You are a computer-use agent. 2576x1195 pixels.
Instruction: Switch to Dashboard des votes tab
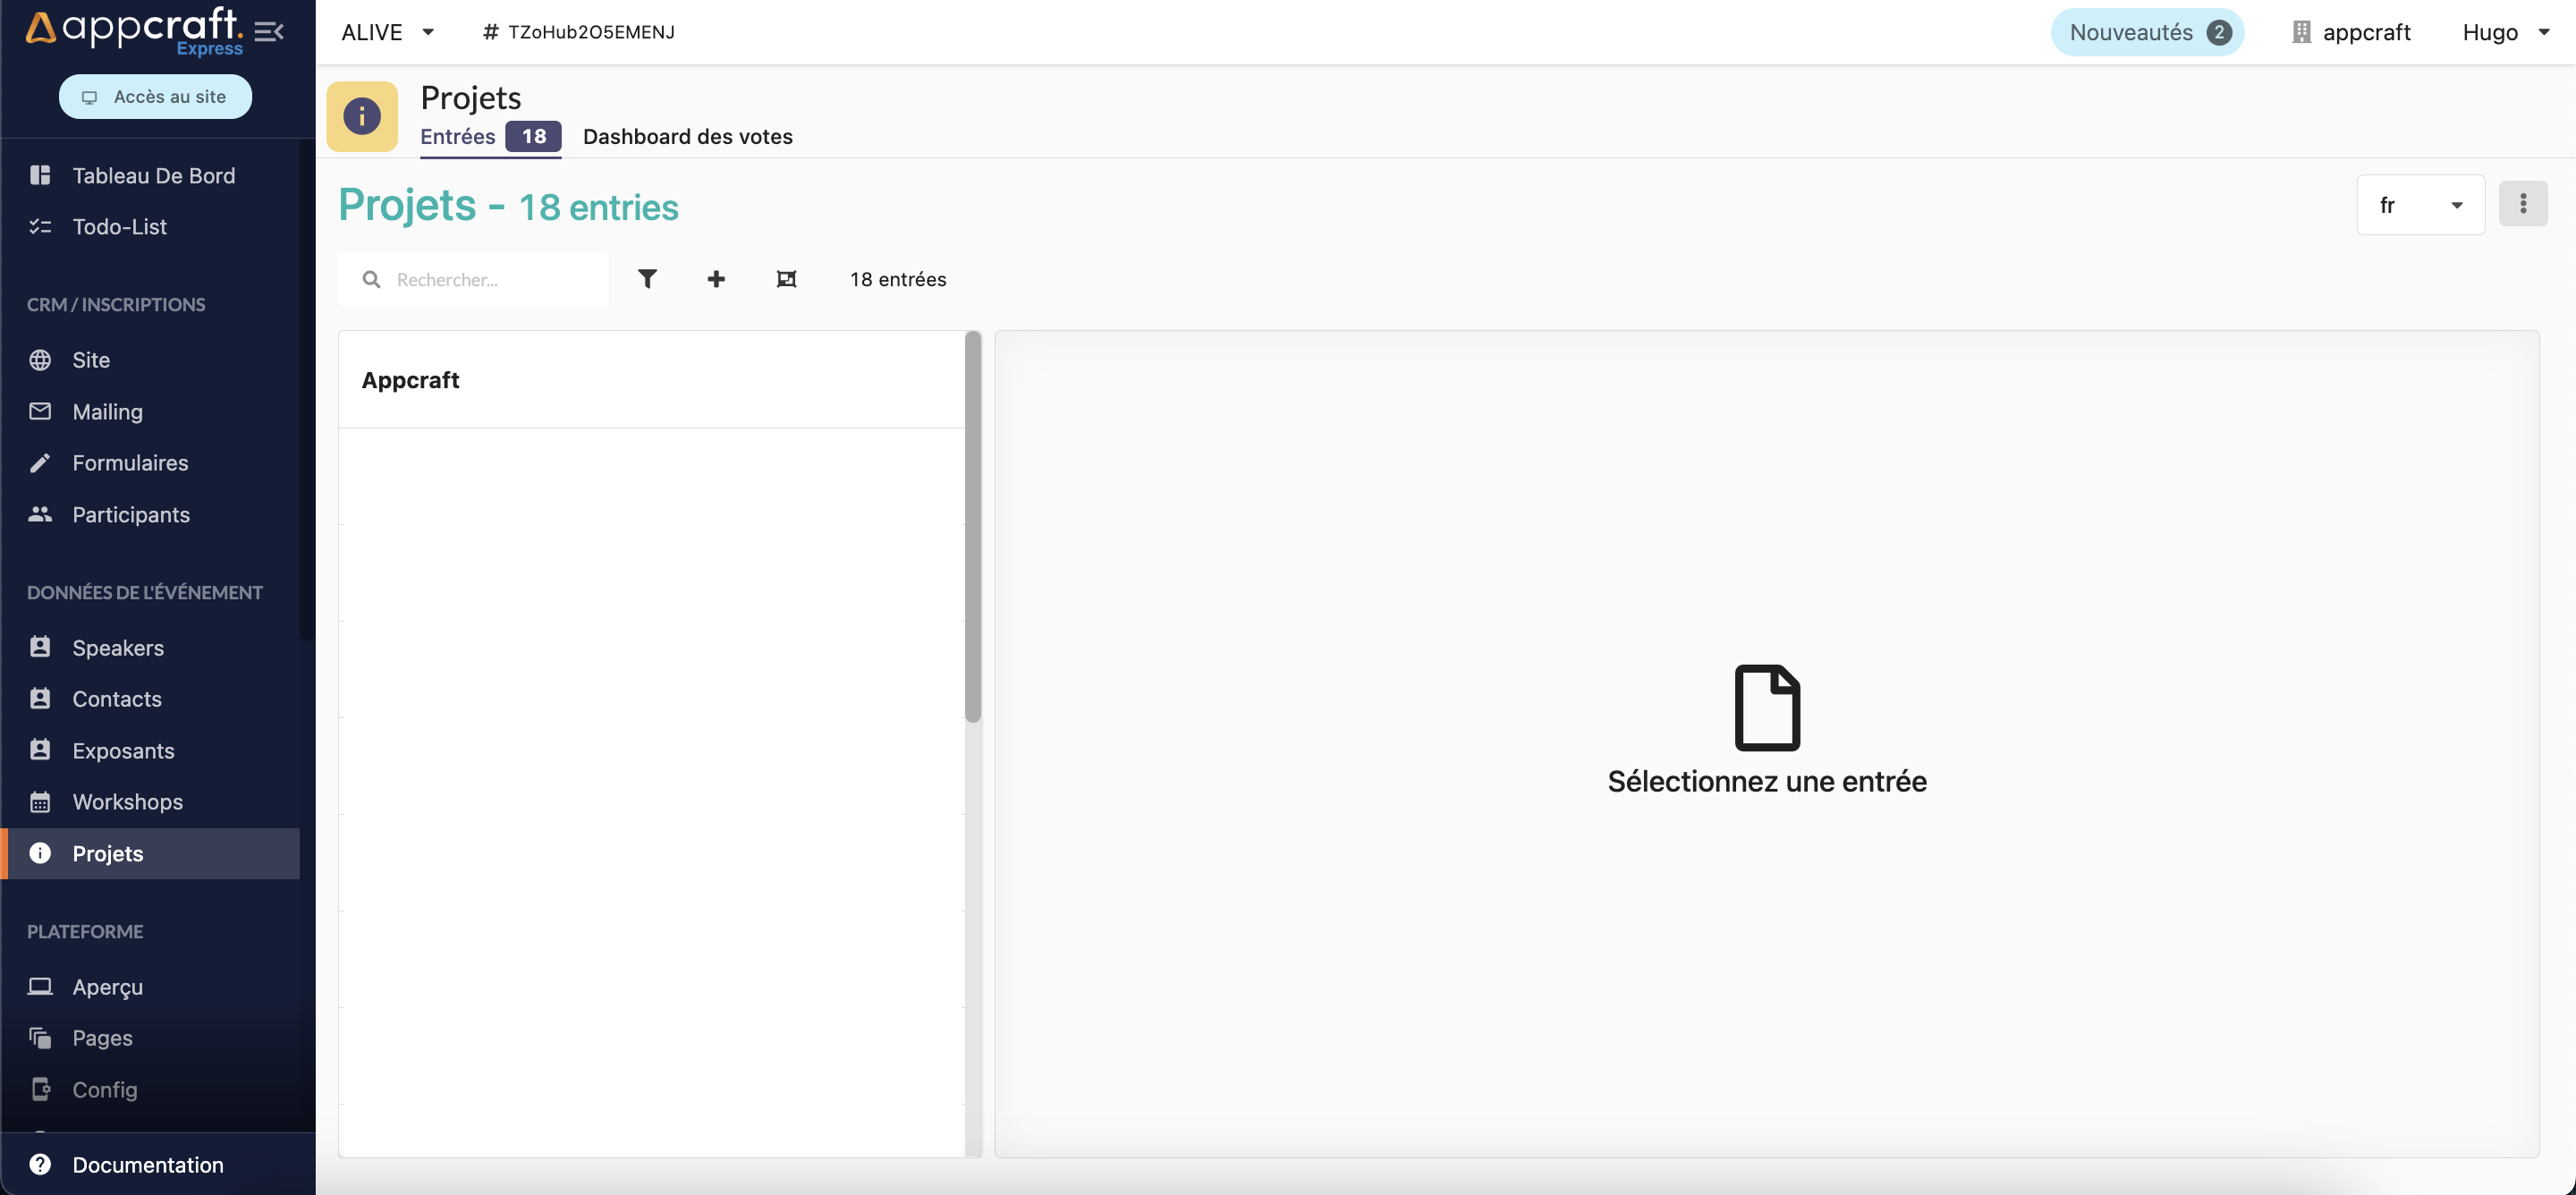[687, 136]
